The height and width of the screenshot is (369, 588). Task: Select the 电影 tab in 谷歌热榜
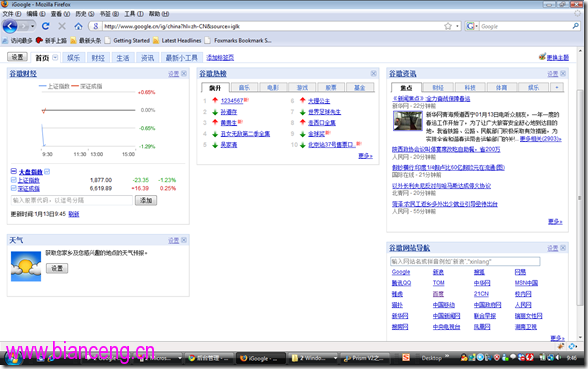point(273,87)
